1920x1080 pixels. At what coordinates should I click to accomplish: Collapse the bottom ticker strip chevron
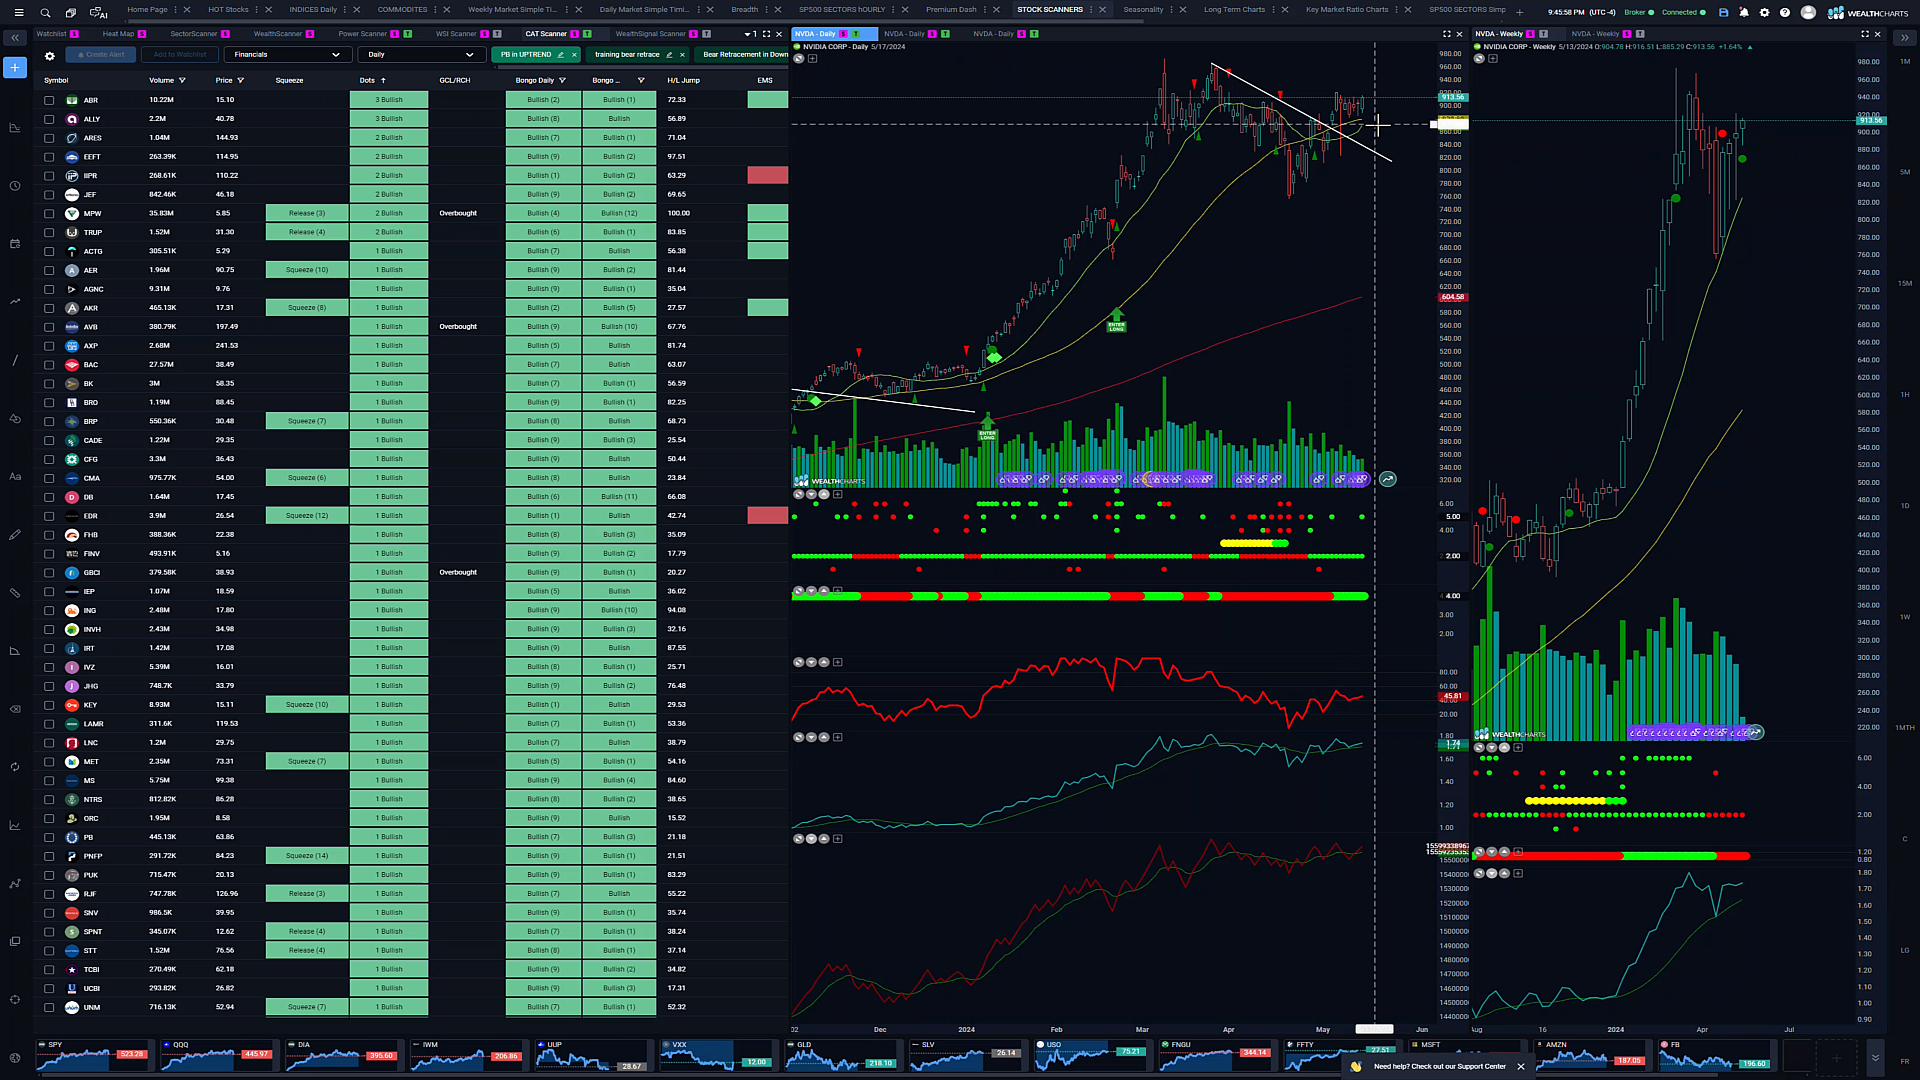(1875, 1057)
